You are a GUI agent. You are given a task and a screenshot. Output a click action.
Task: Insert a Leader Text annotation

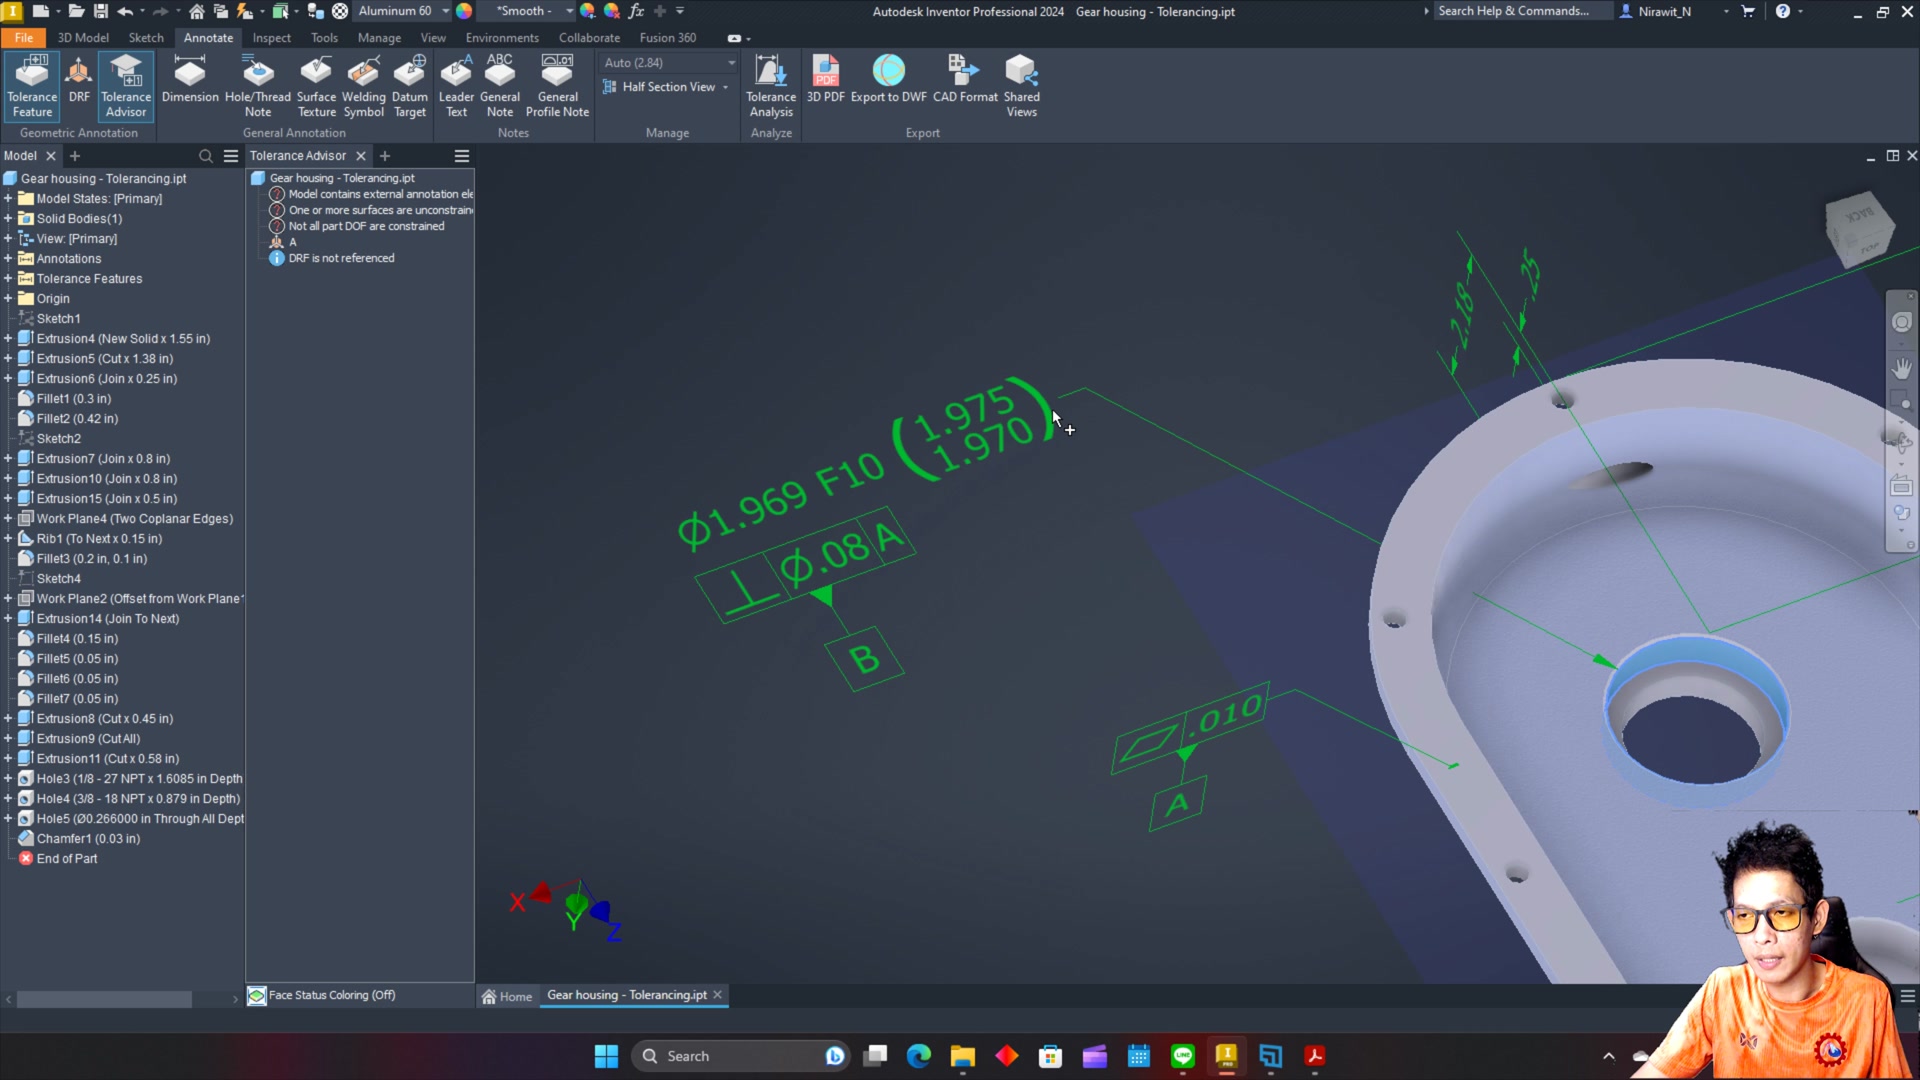456,86
